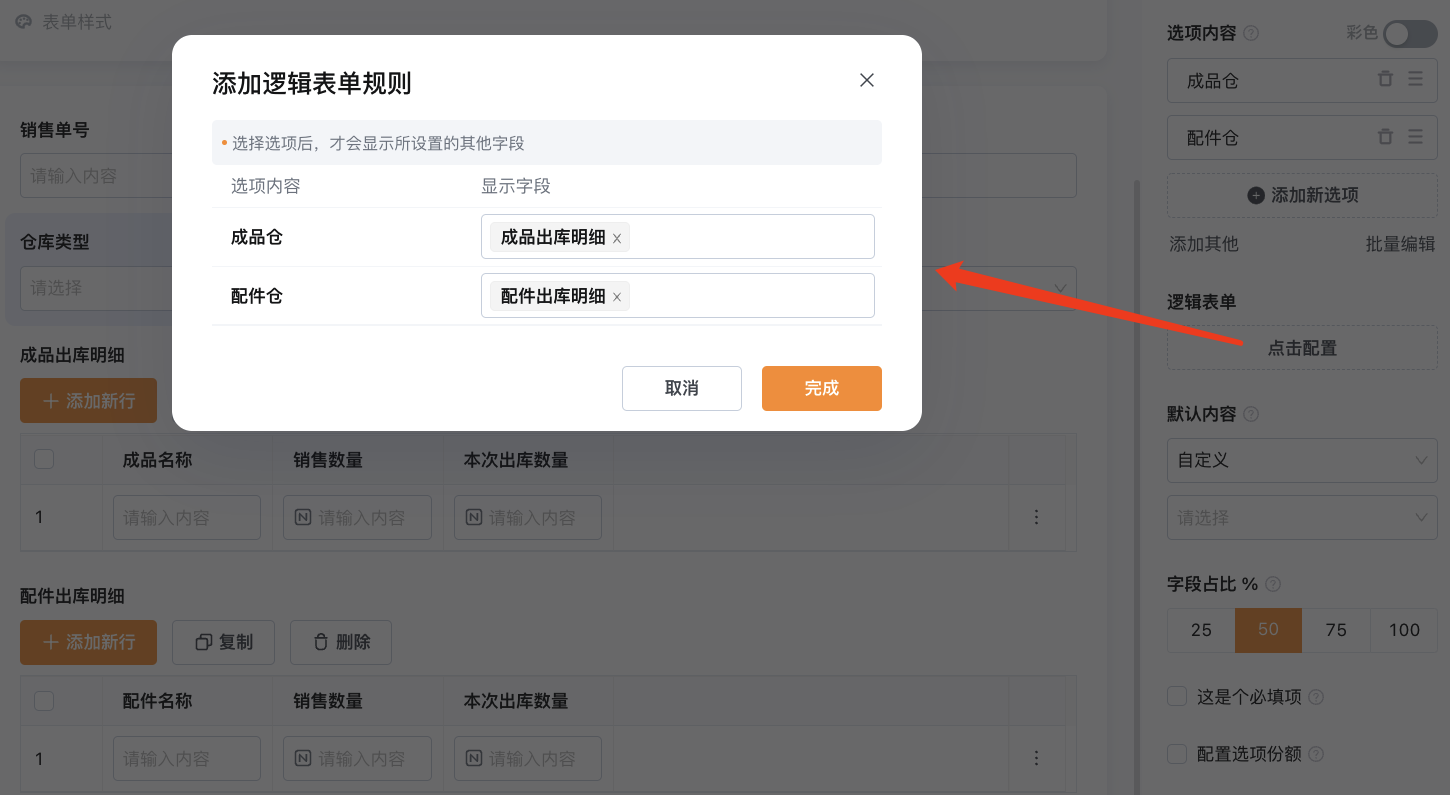Open the 请选择 default value dropdown

coord(1302,518)
